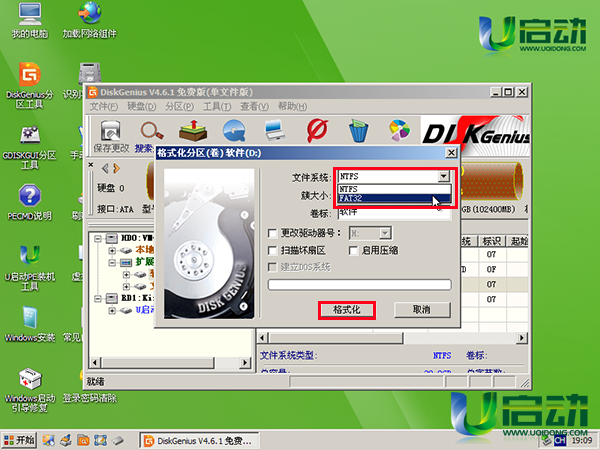The height and width of the screenshot is (450, 600).
Task: Open GDISKGUI分区工具 desktop icon
Action: tap(29, 148)
